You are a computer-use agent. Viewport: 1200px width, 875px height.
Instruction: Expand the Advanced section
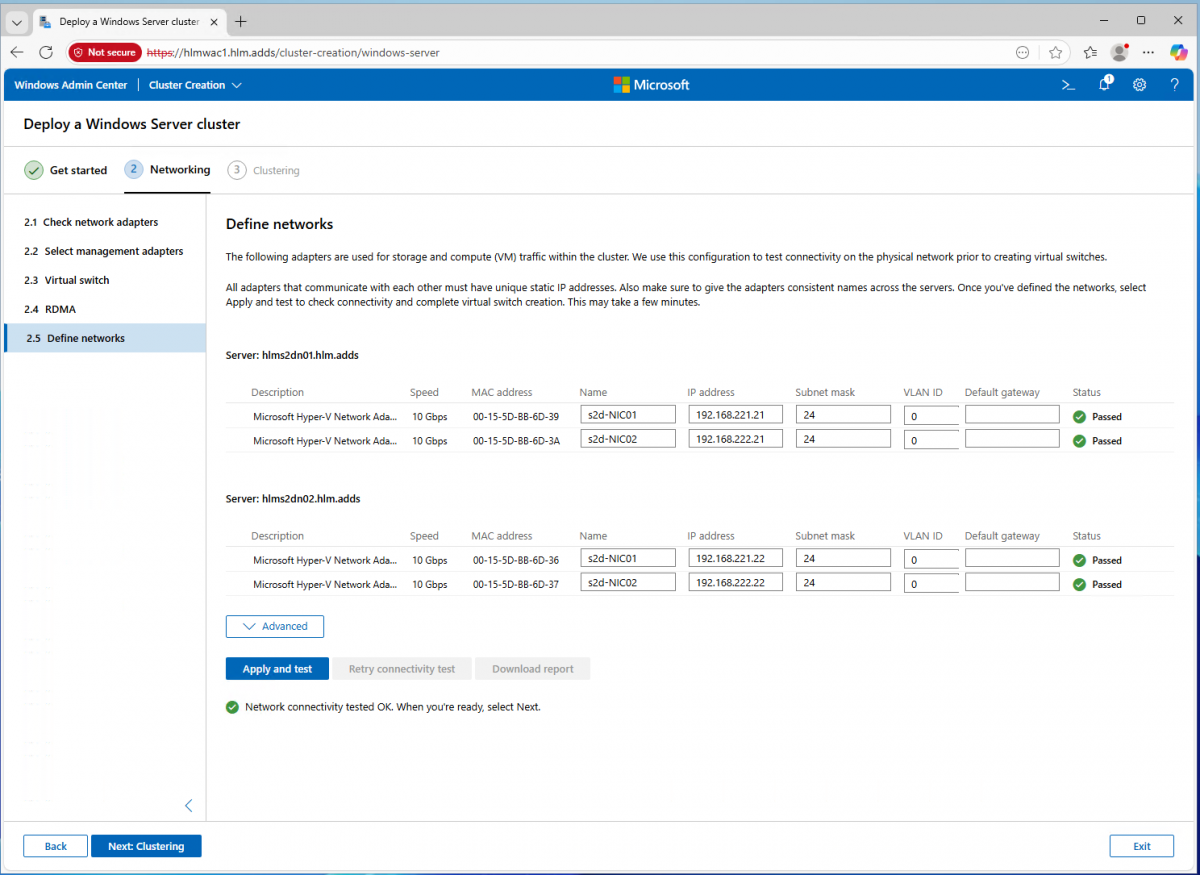[x=275, y=626]
